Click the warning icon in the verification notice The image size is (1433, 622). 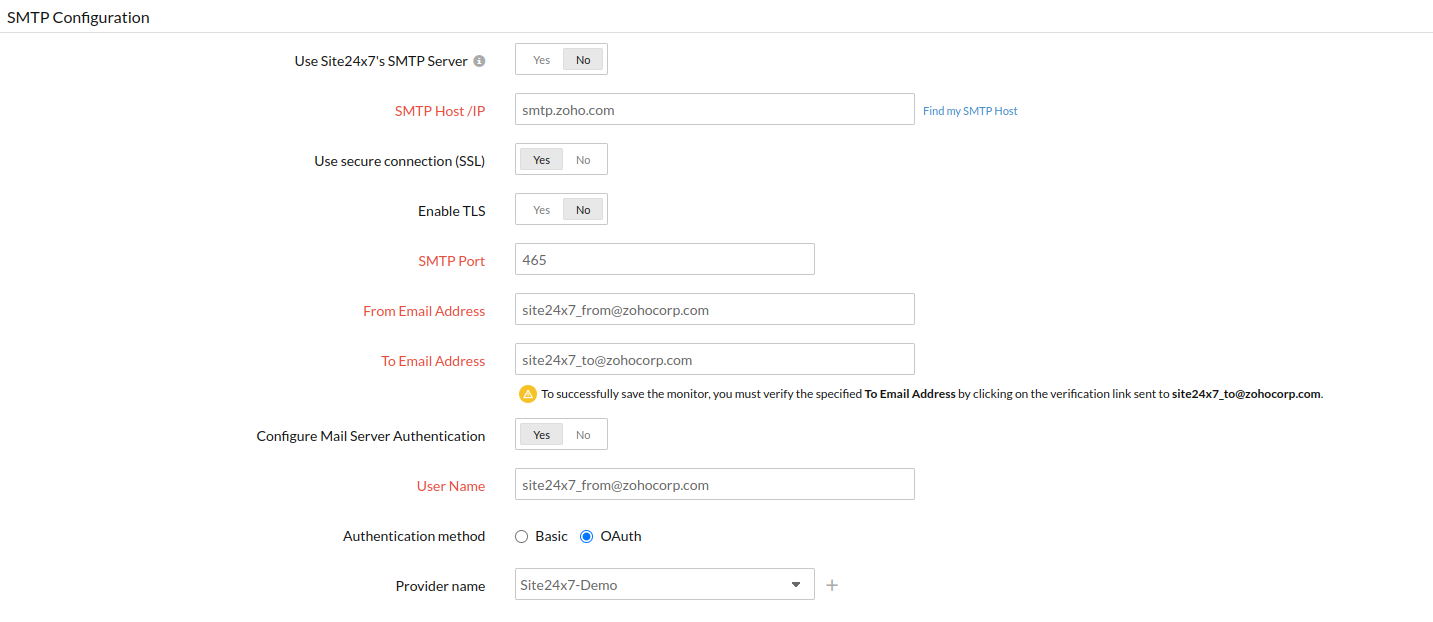click(527, 393)
